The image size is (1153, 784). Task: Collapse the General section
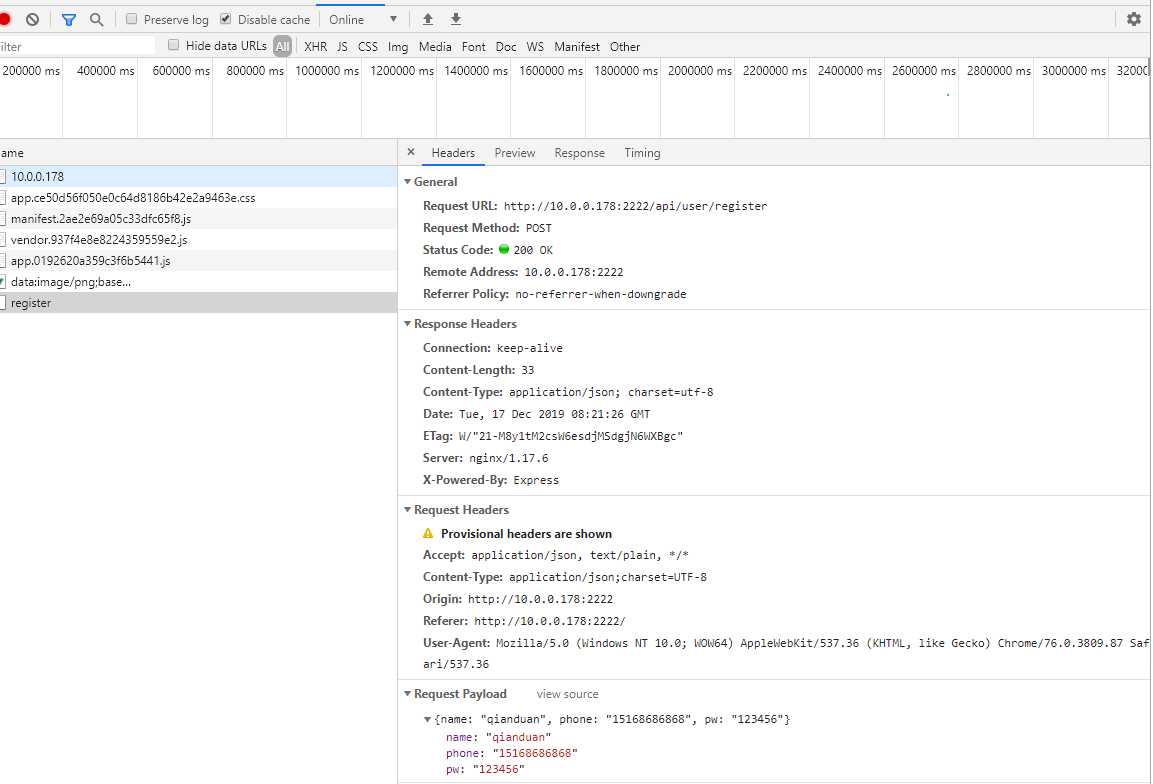click(x=407, y=182)
